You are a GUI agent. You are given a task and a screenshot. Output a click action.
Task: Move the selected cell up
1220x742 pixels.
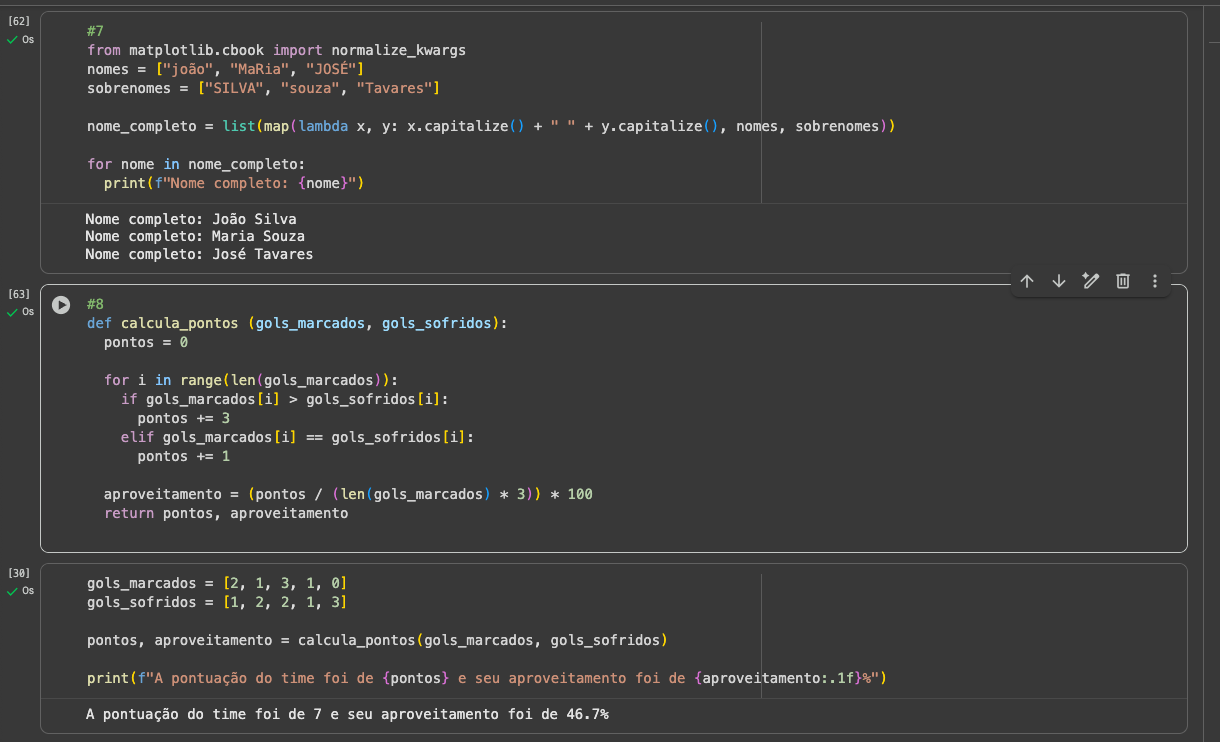[1027, 282]
